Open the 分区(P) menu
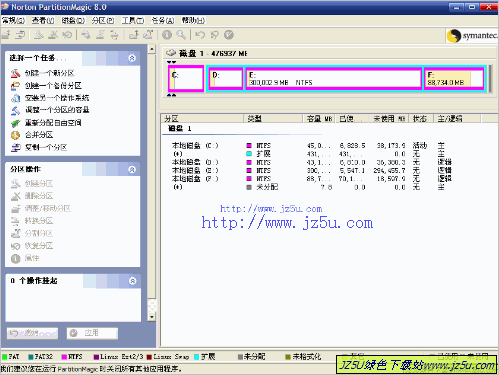499x375 pixels. point(103,21)
